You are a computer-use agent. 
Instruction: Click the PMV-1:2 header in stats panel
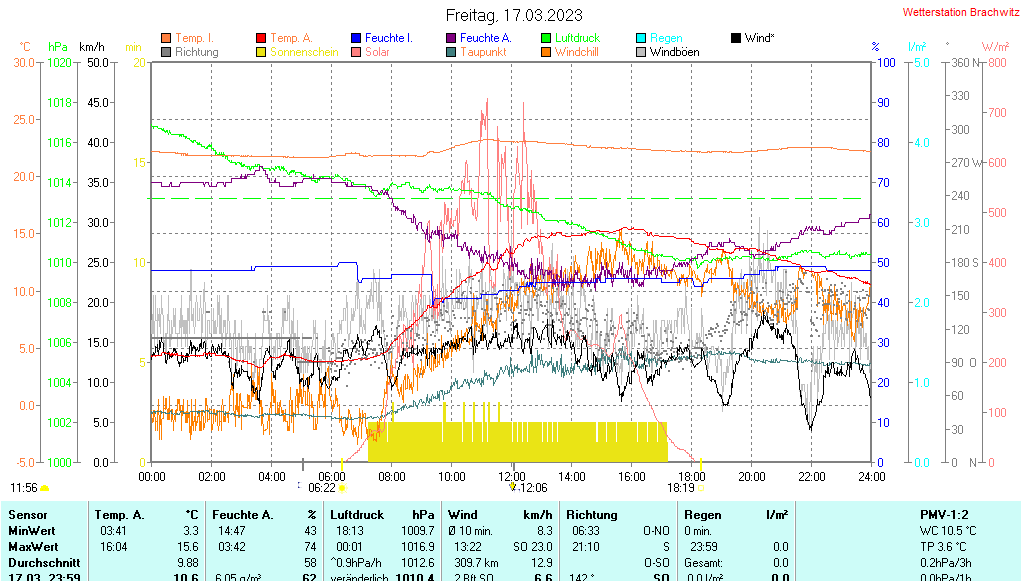946,514
